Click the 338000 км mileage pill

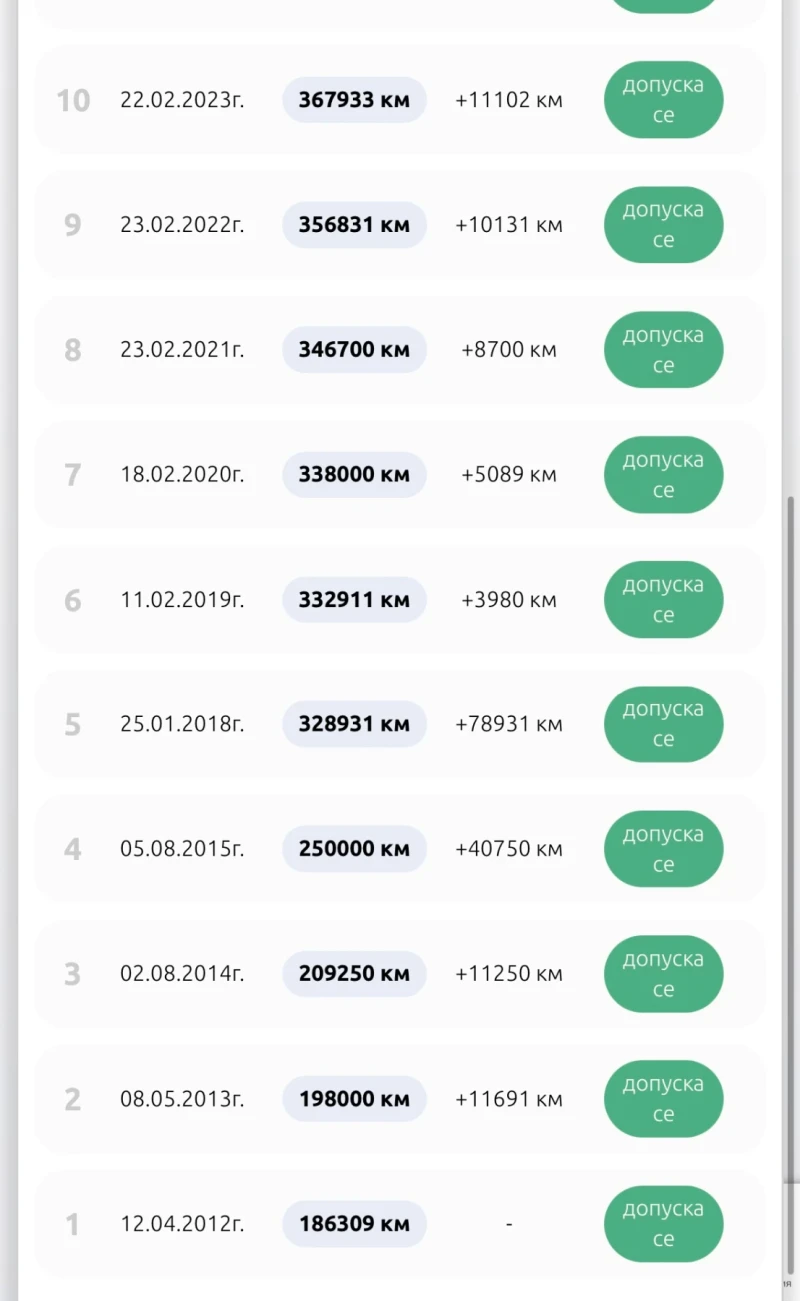(354, 475)
